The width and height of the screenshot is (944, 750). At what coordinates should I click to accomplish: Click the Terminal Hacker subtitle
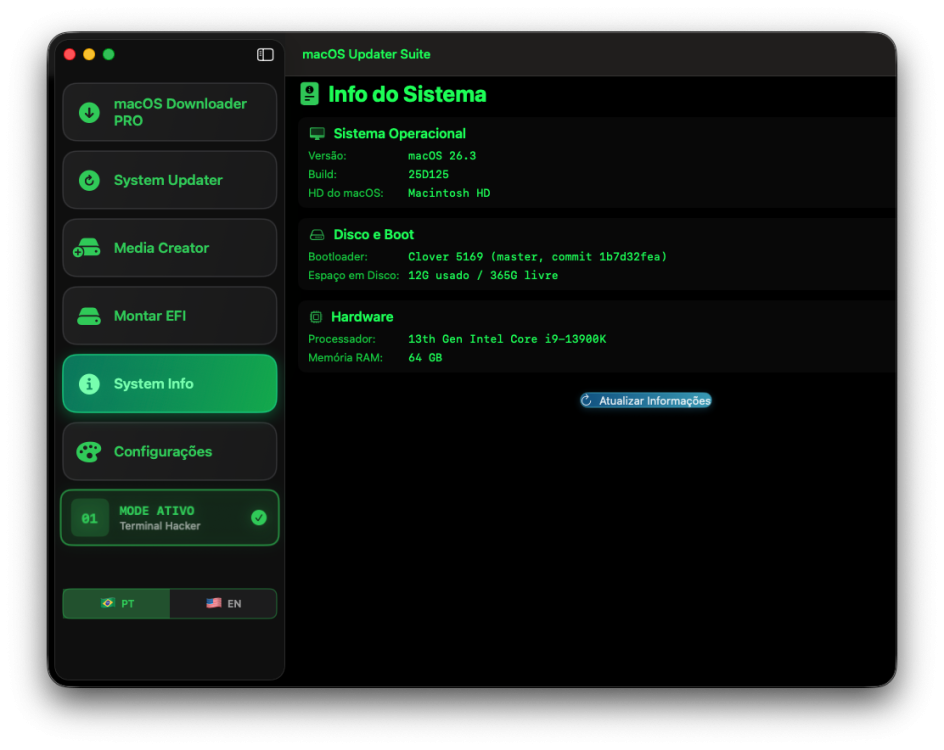[x=160, y=526]
